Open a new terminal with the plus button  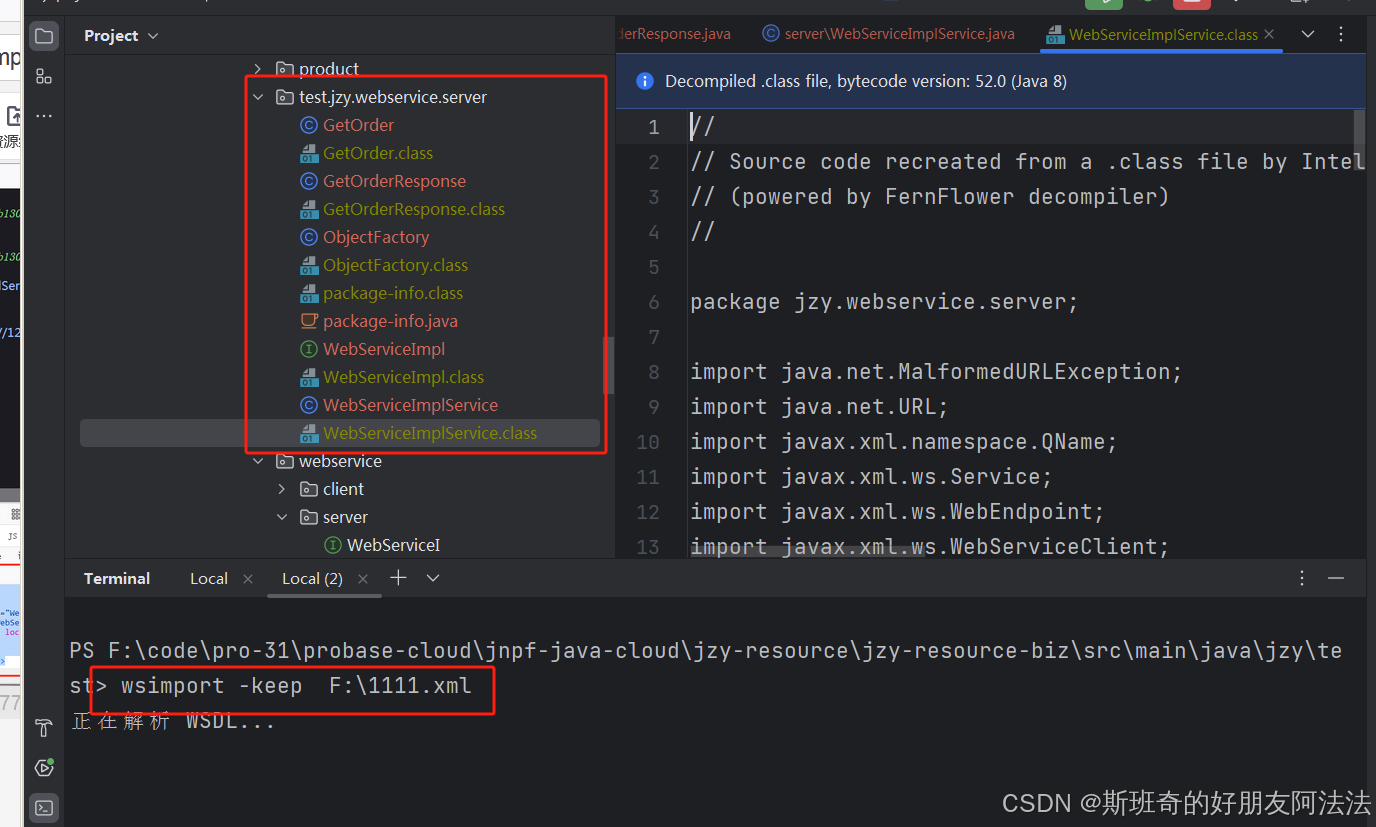click(397, 577)
